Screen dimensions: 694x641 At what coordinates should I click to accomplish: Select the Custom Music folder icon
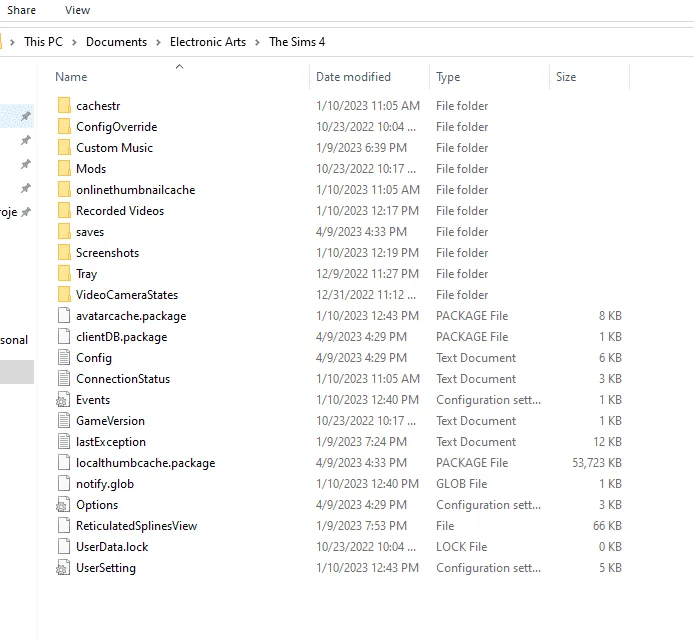coord(64,147)
